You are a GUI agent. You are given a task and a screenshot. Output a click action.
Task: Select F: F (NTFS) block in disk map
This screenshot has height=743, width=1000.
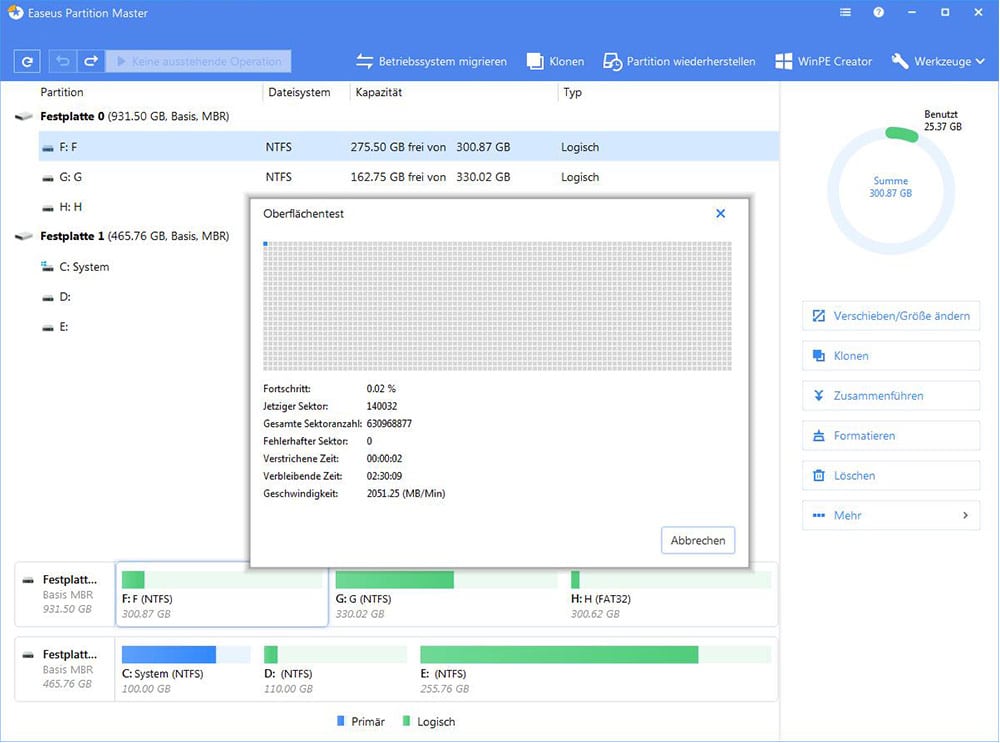tap(222, 594)
